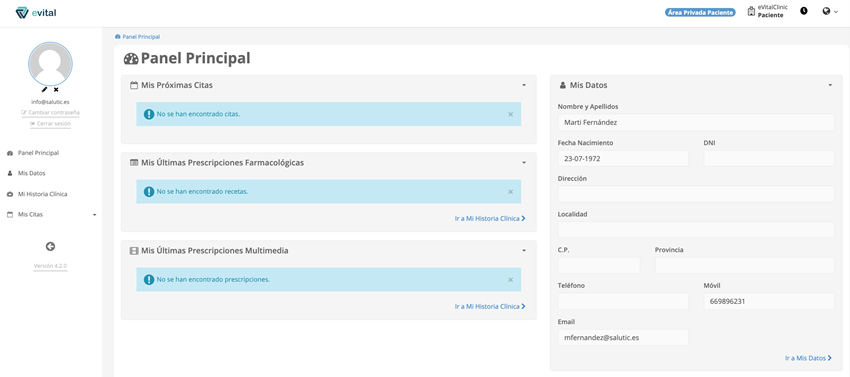
Task: Dismiss the 'No se han encontrado recetas' alert
Action: pyautogui.click(x=510, y=192)
